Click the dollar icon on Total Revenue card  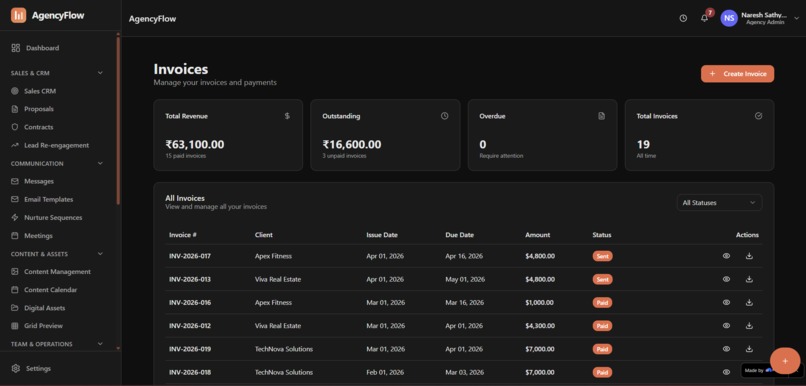tap(287, 116)
